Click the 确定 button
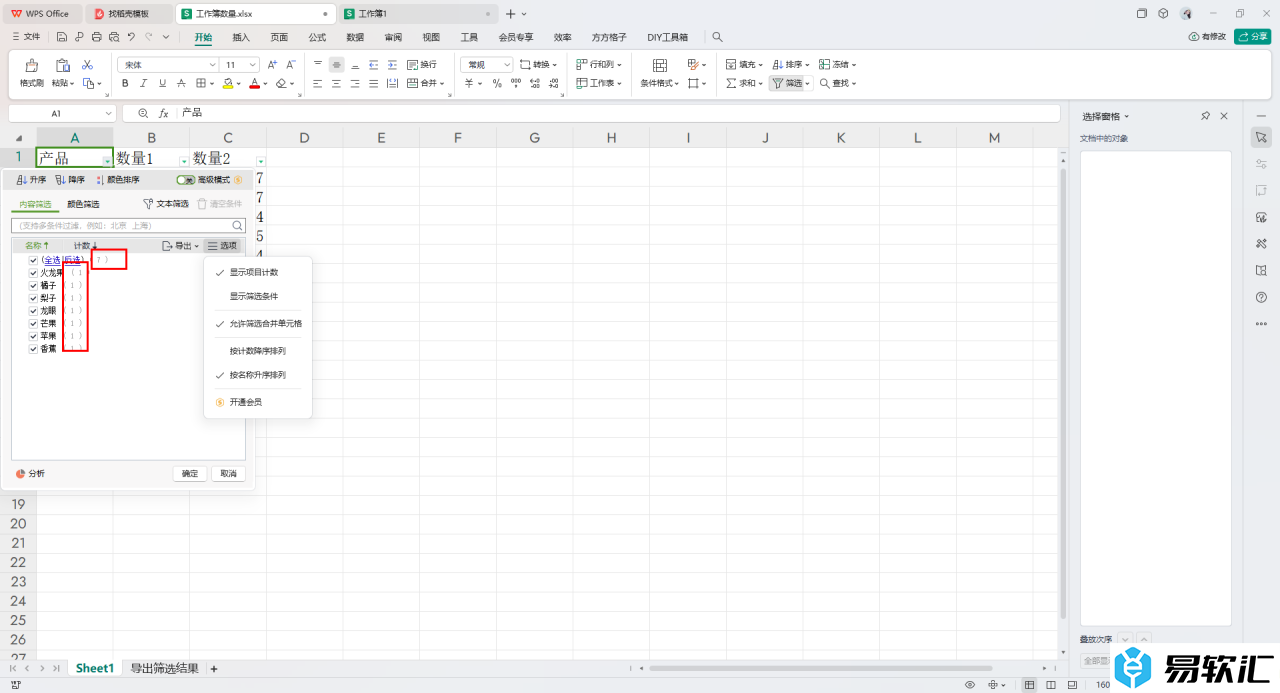The image size is (1280, 693). (190, 474)
